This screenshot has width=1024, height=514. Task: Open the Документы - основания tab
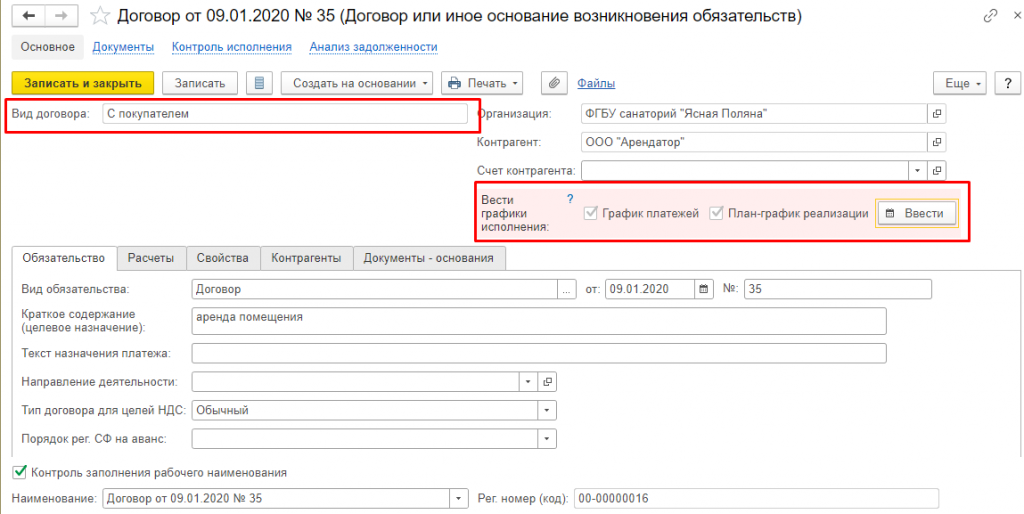[x=429, y=258]
